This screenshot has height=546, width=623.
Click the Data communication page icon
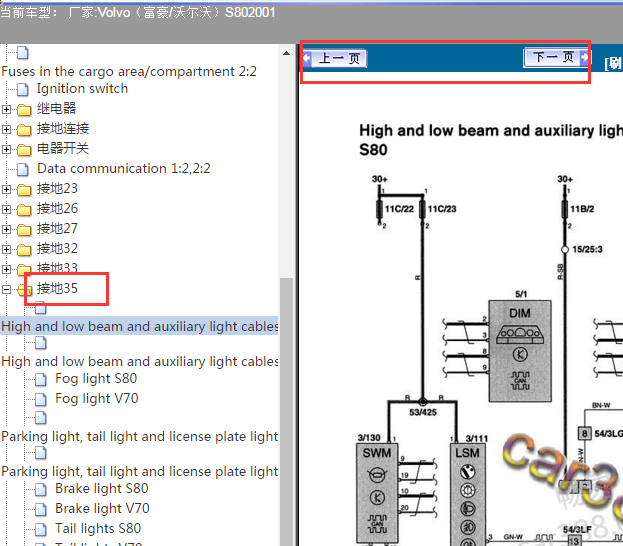[x=23, y=169]
